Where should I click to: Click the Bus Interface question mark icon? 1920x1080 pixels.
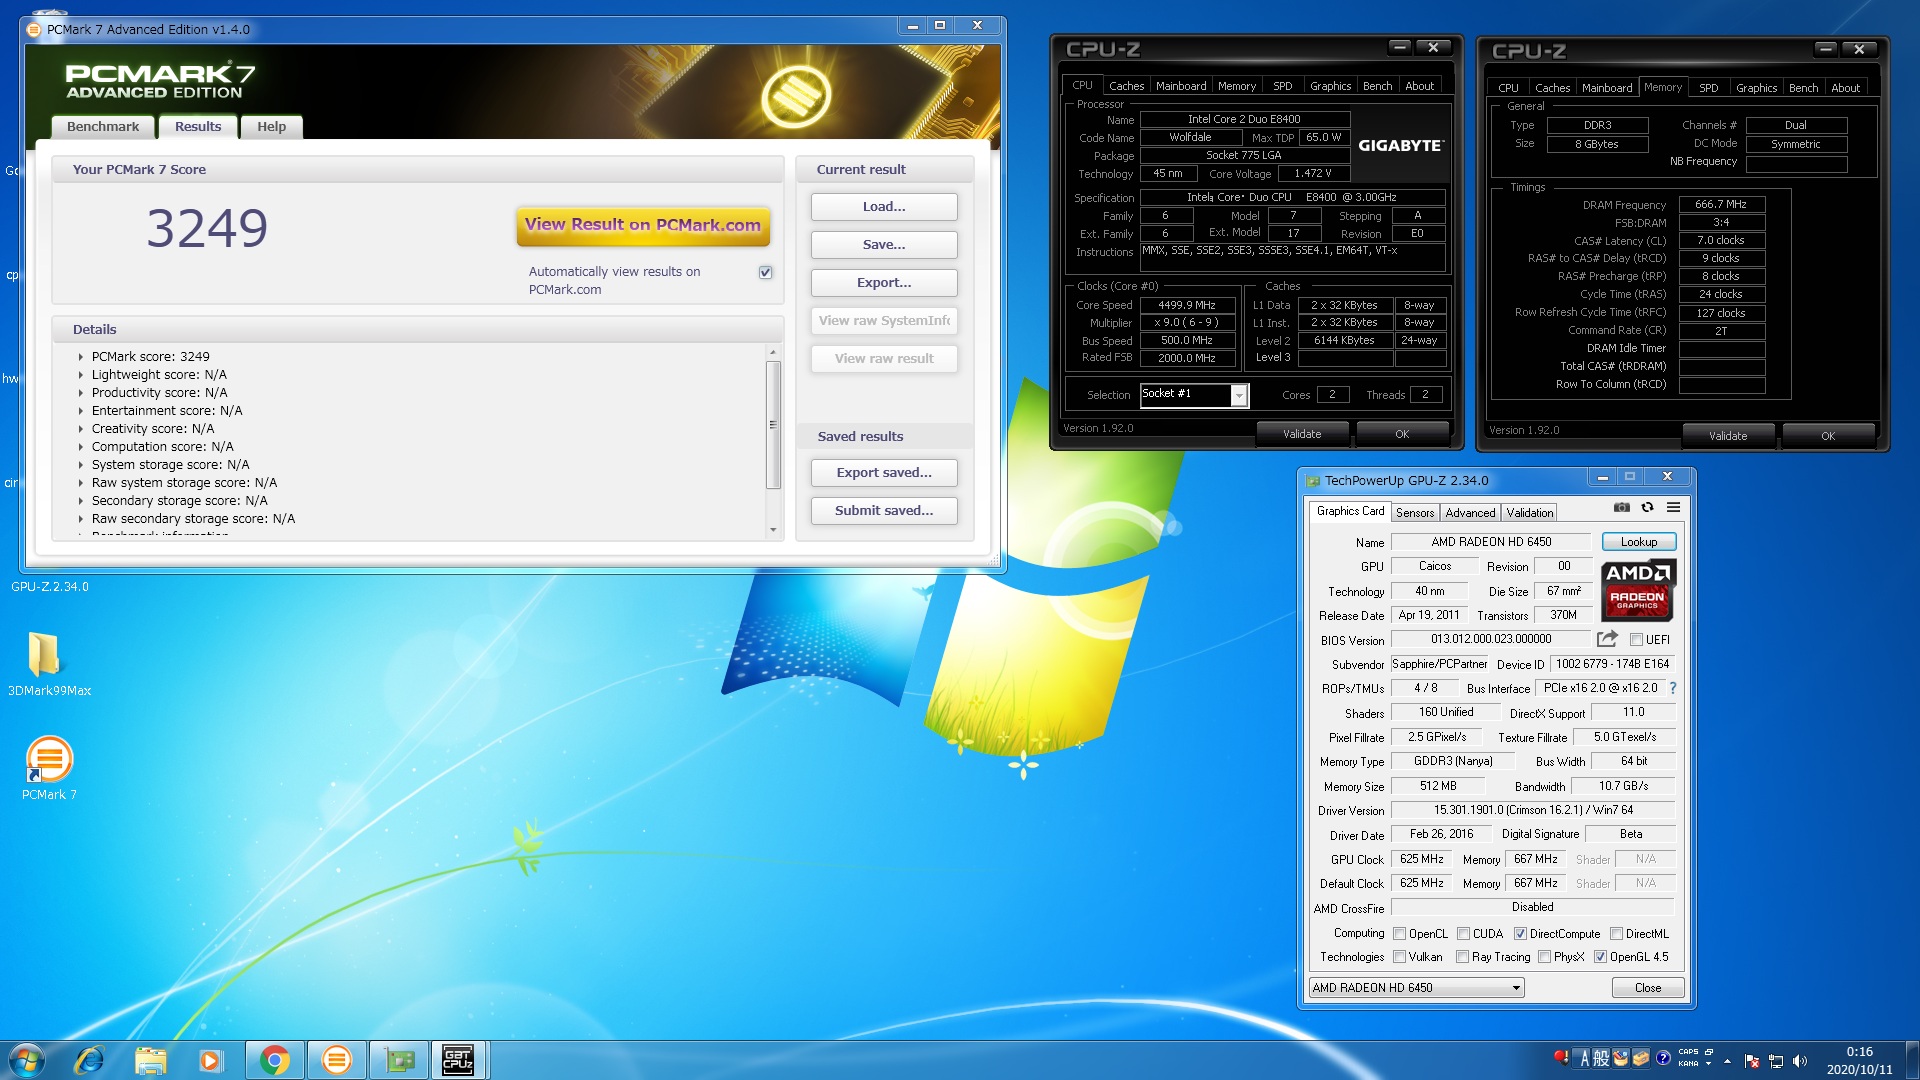coord(1673,688)
